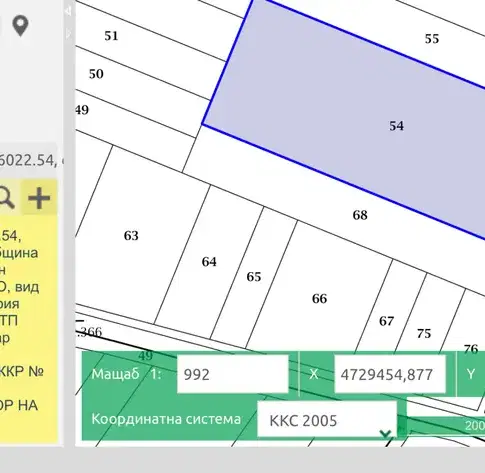Select parcel 55 on the map
This screenshot has width=485, height=473.
(x=432, y=39)
